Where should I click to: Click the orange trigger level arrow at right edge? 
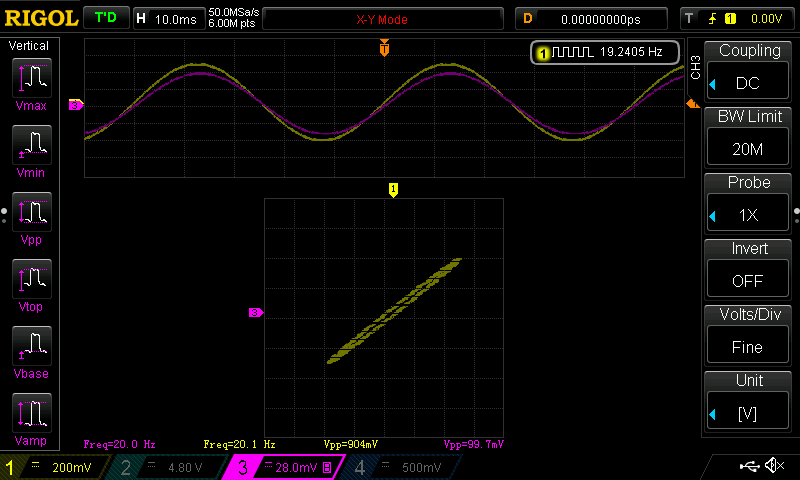[x=693, y=104]
